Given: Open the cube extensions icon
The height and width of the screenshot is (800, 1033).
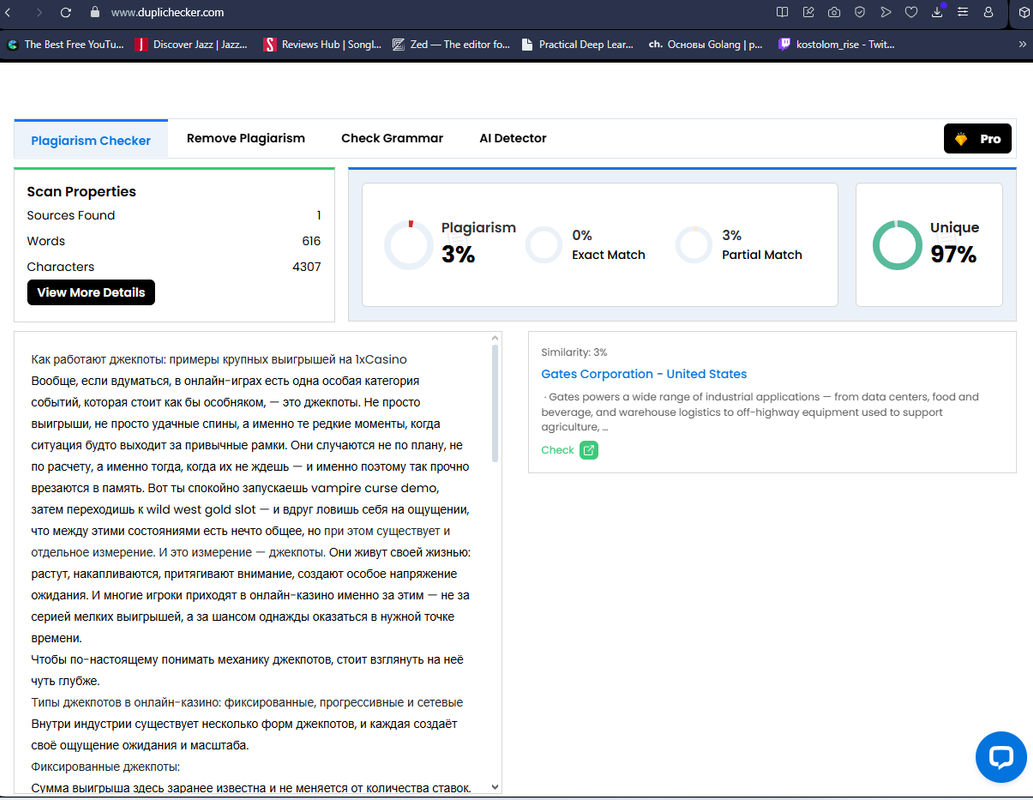Looking at the screenshot, I should coord(1024,12).
